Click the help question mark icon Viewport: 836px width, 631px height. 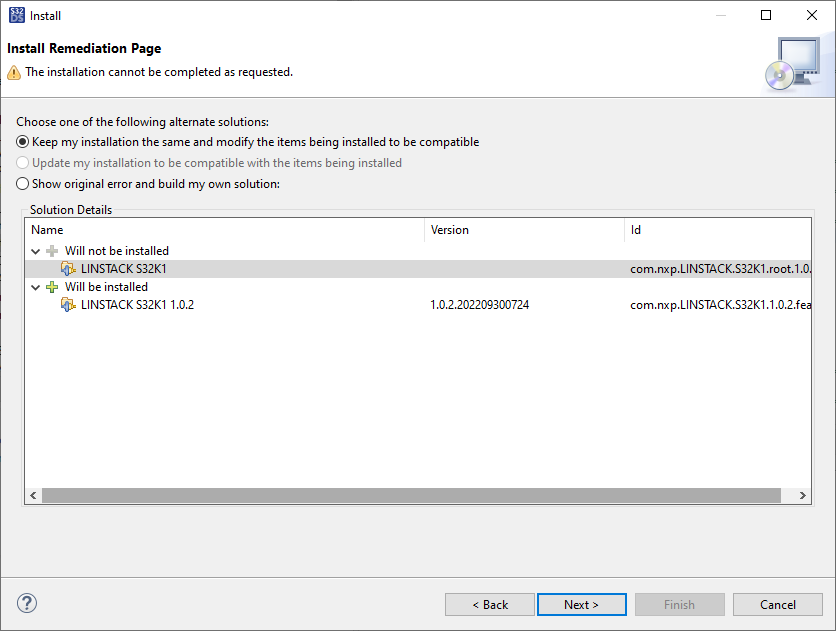point(27,603)
